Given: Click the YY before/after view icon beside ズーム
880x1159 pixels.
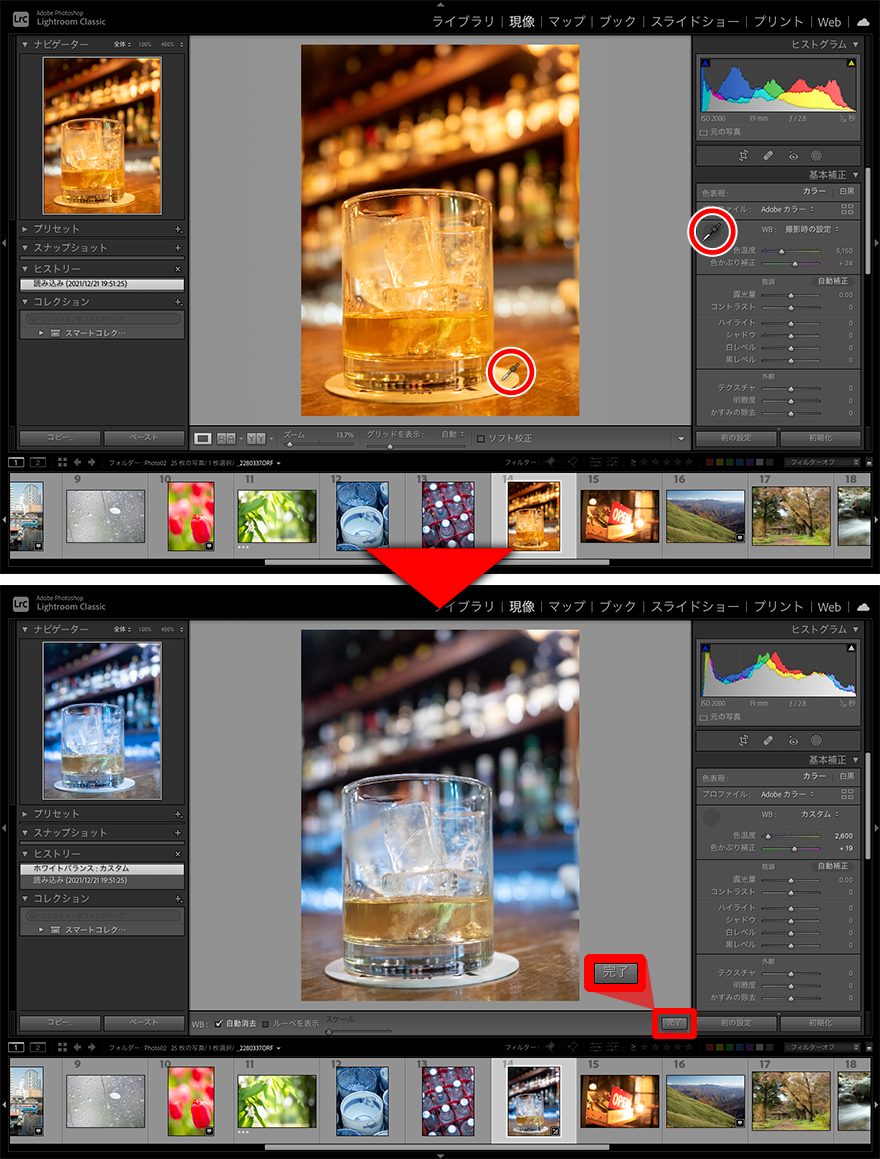Looking at the screenshot, I should point(257,438).
